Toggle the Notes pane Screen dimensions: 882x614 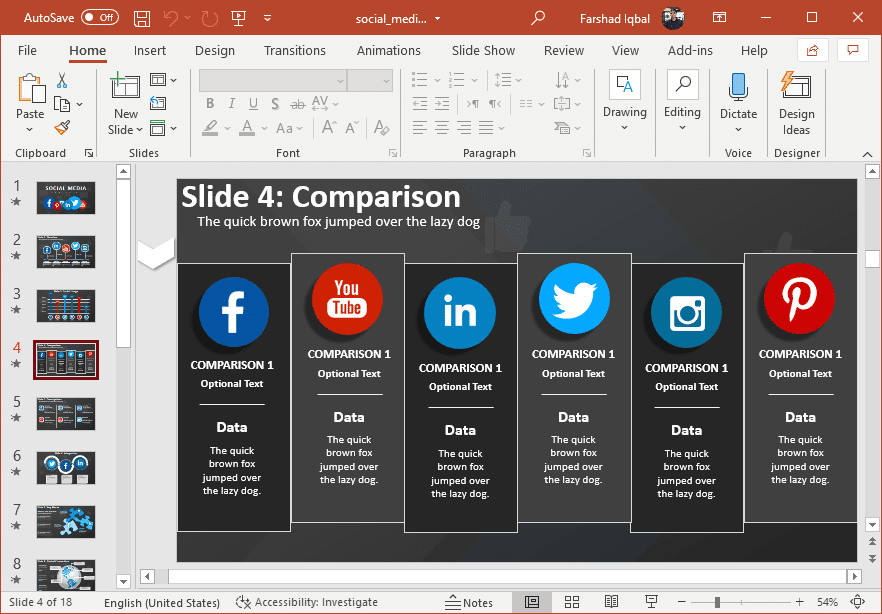[x=469, y=602]
